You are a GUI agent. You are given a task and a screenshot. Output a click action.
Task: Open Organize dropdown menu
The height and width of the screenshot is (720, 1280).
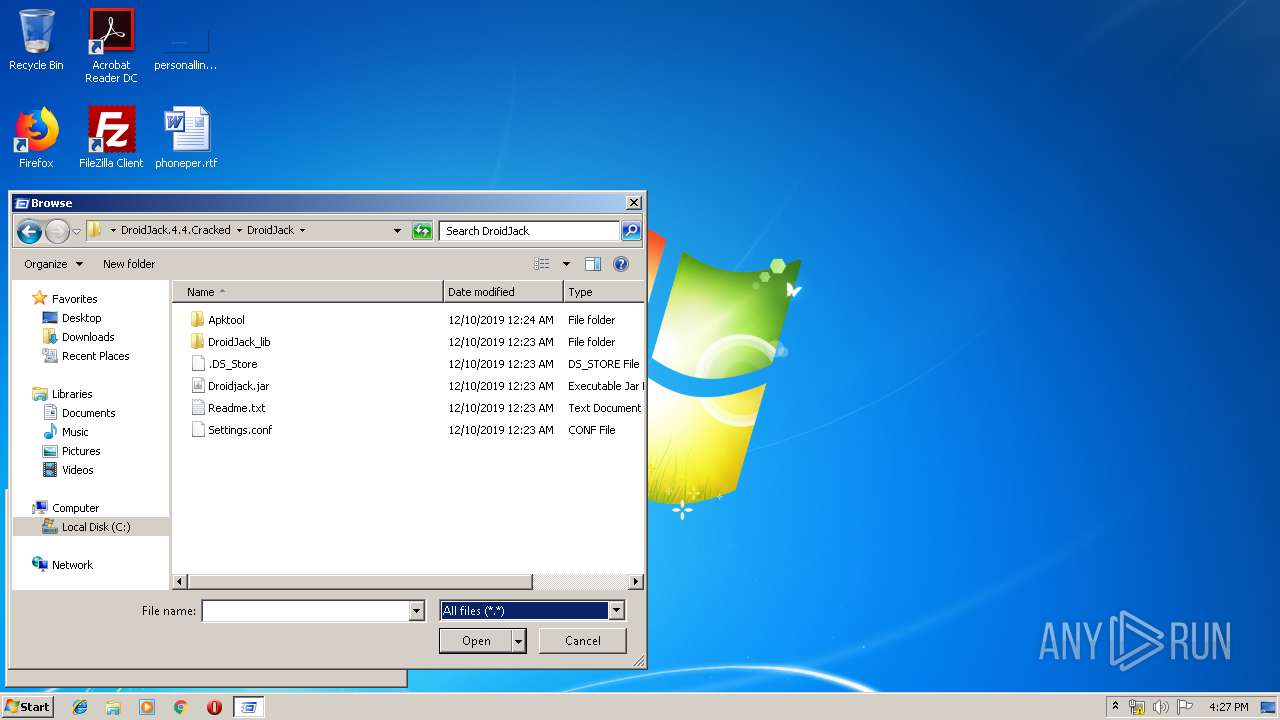point(54,264)
